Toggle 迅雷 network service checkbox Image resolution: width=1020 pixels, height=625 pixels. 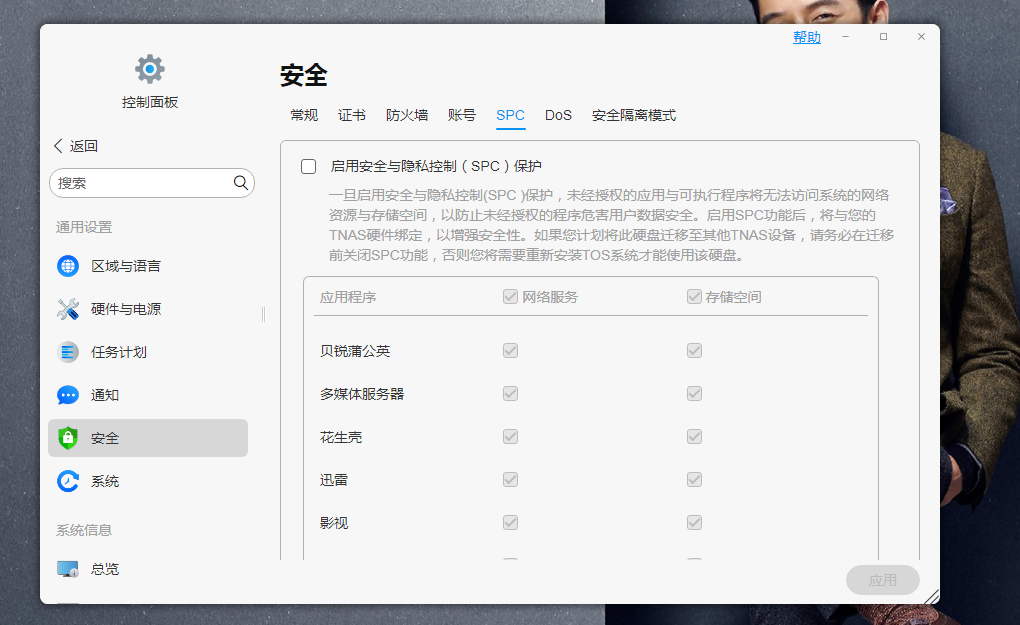tap(511, 479)
